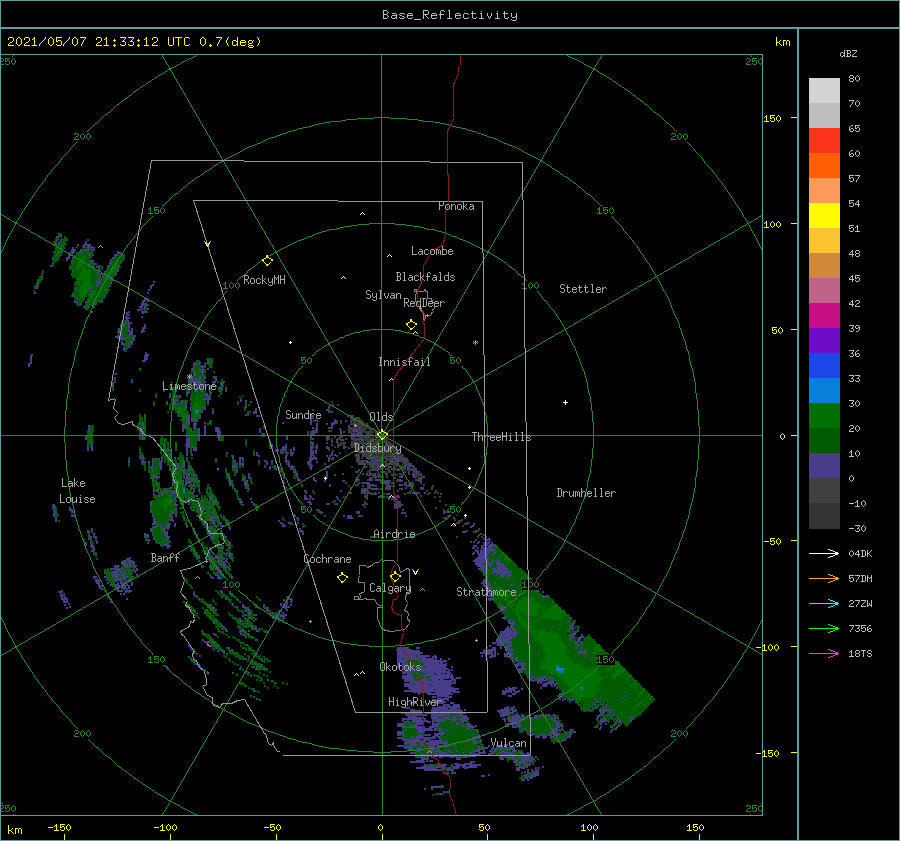
Task: Click the Blackfalds town label
Action: (x=425, y=277)
